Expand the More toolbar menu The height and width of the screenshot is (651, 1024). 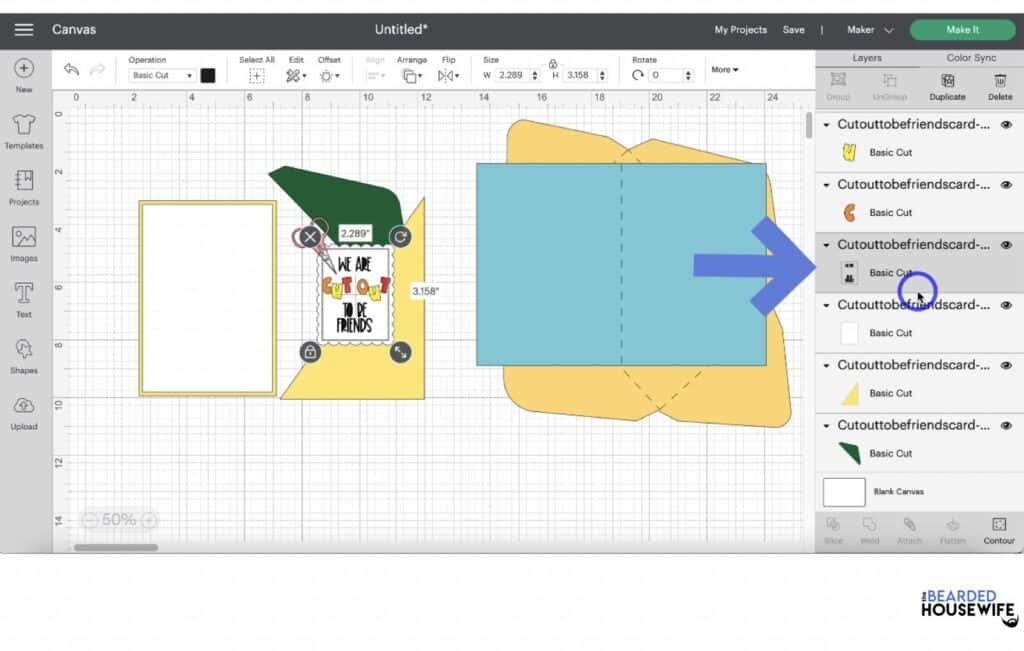[725, 70]
